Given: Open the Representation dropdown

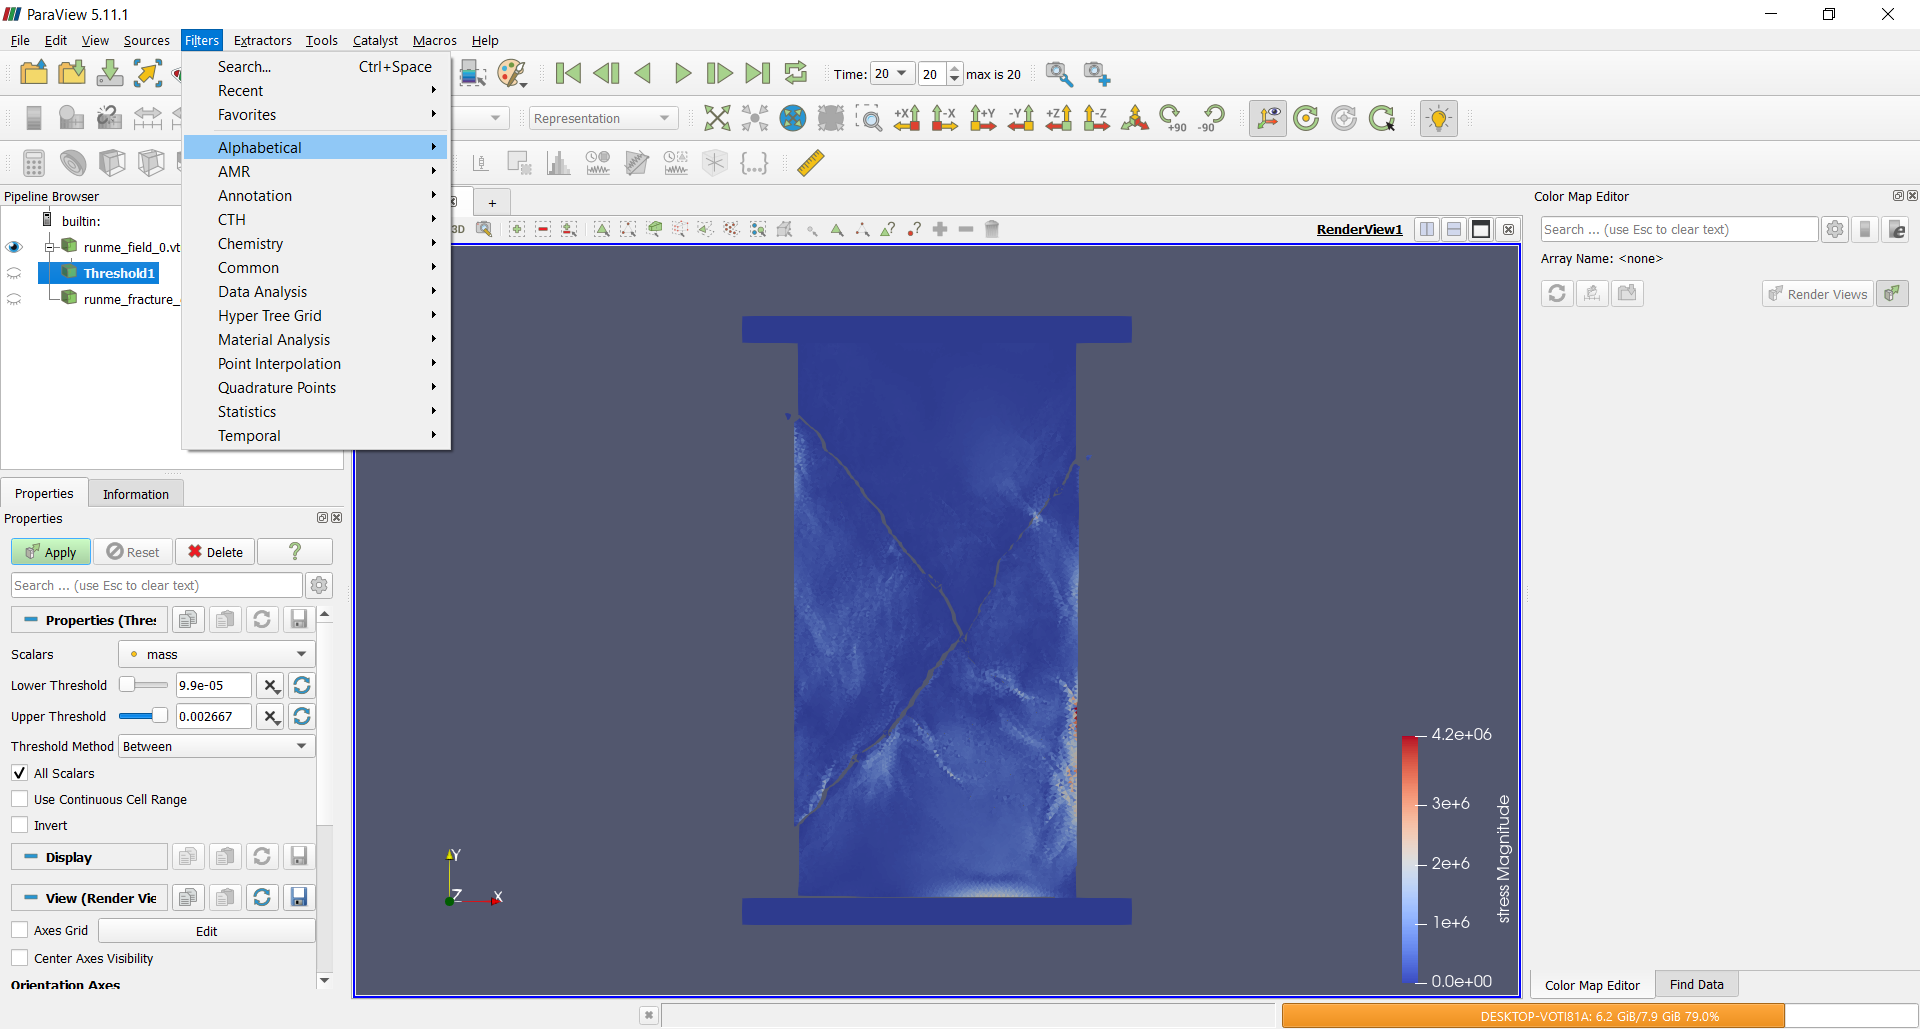Looking at the screenshot, I should pos(603,118).
